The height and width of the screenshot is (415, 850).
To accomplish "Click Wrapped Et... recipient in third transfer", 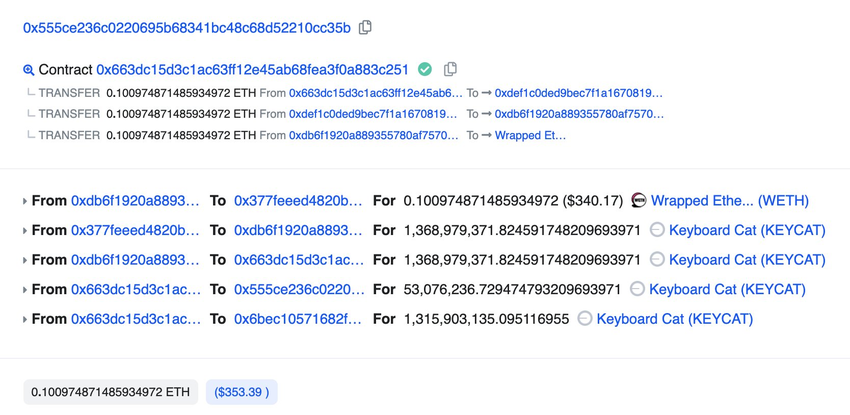I will (x=530, y=135).
